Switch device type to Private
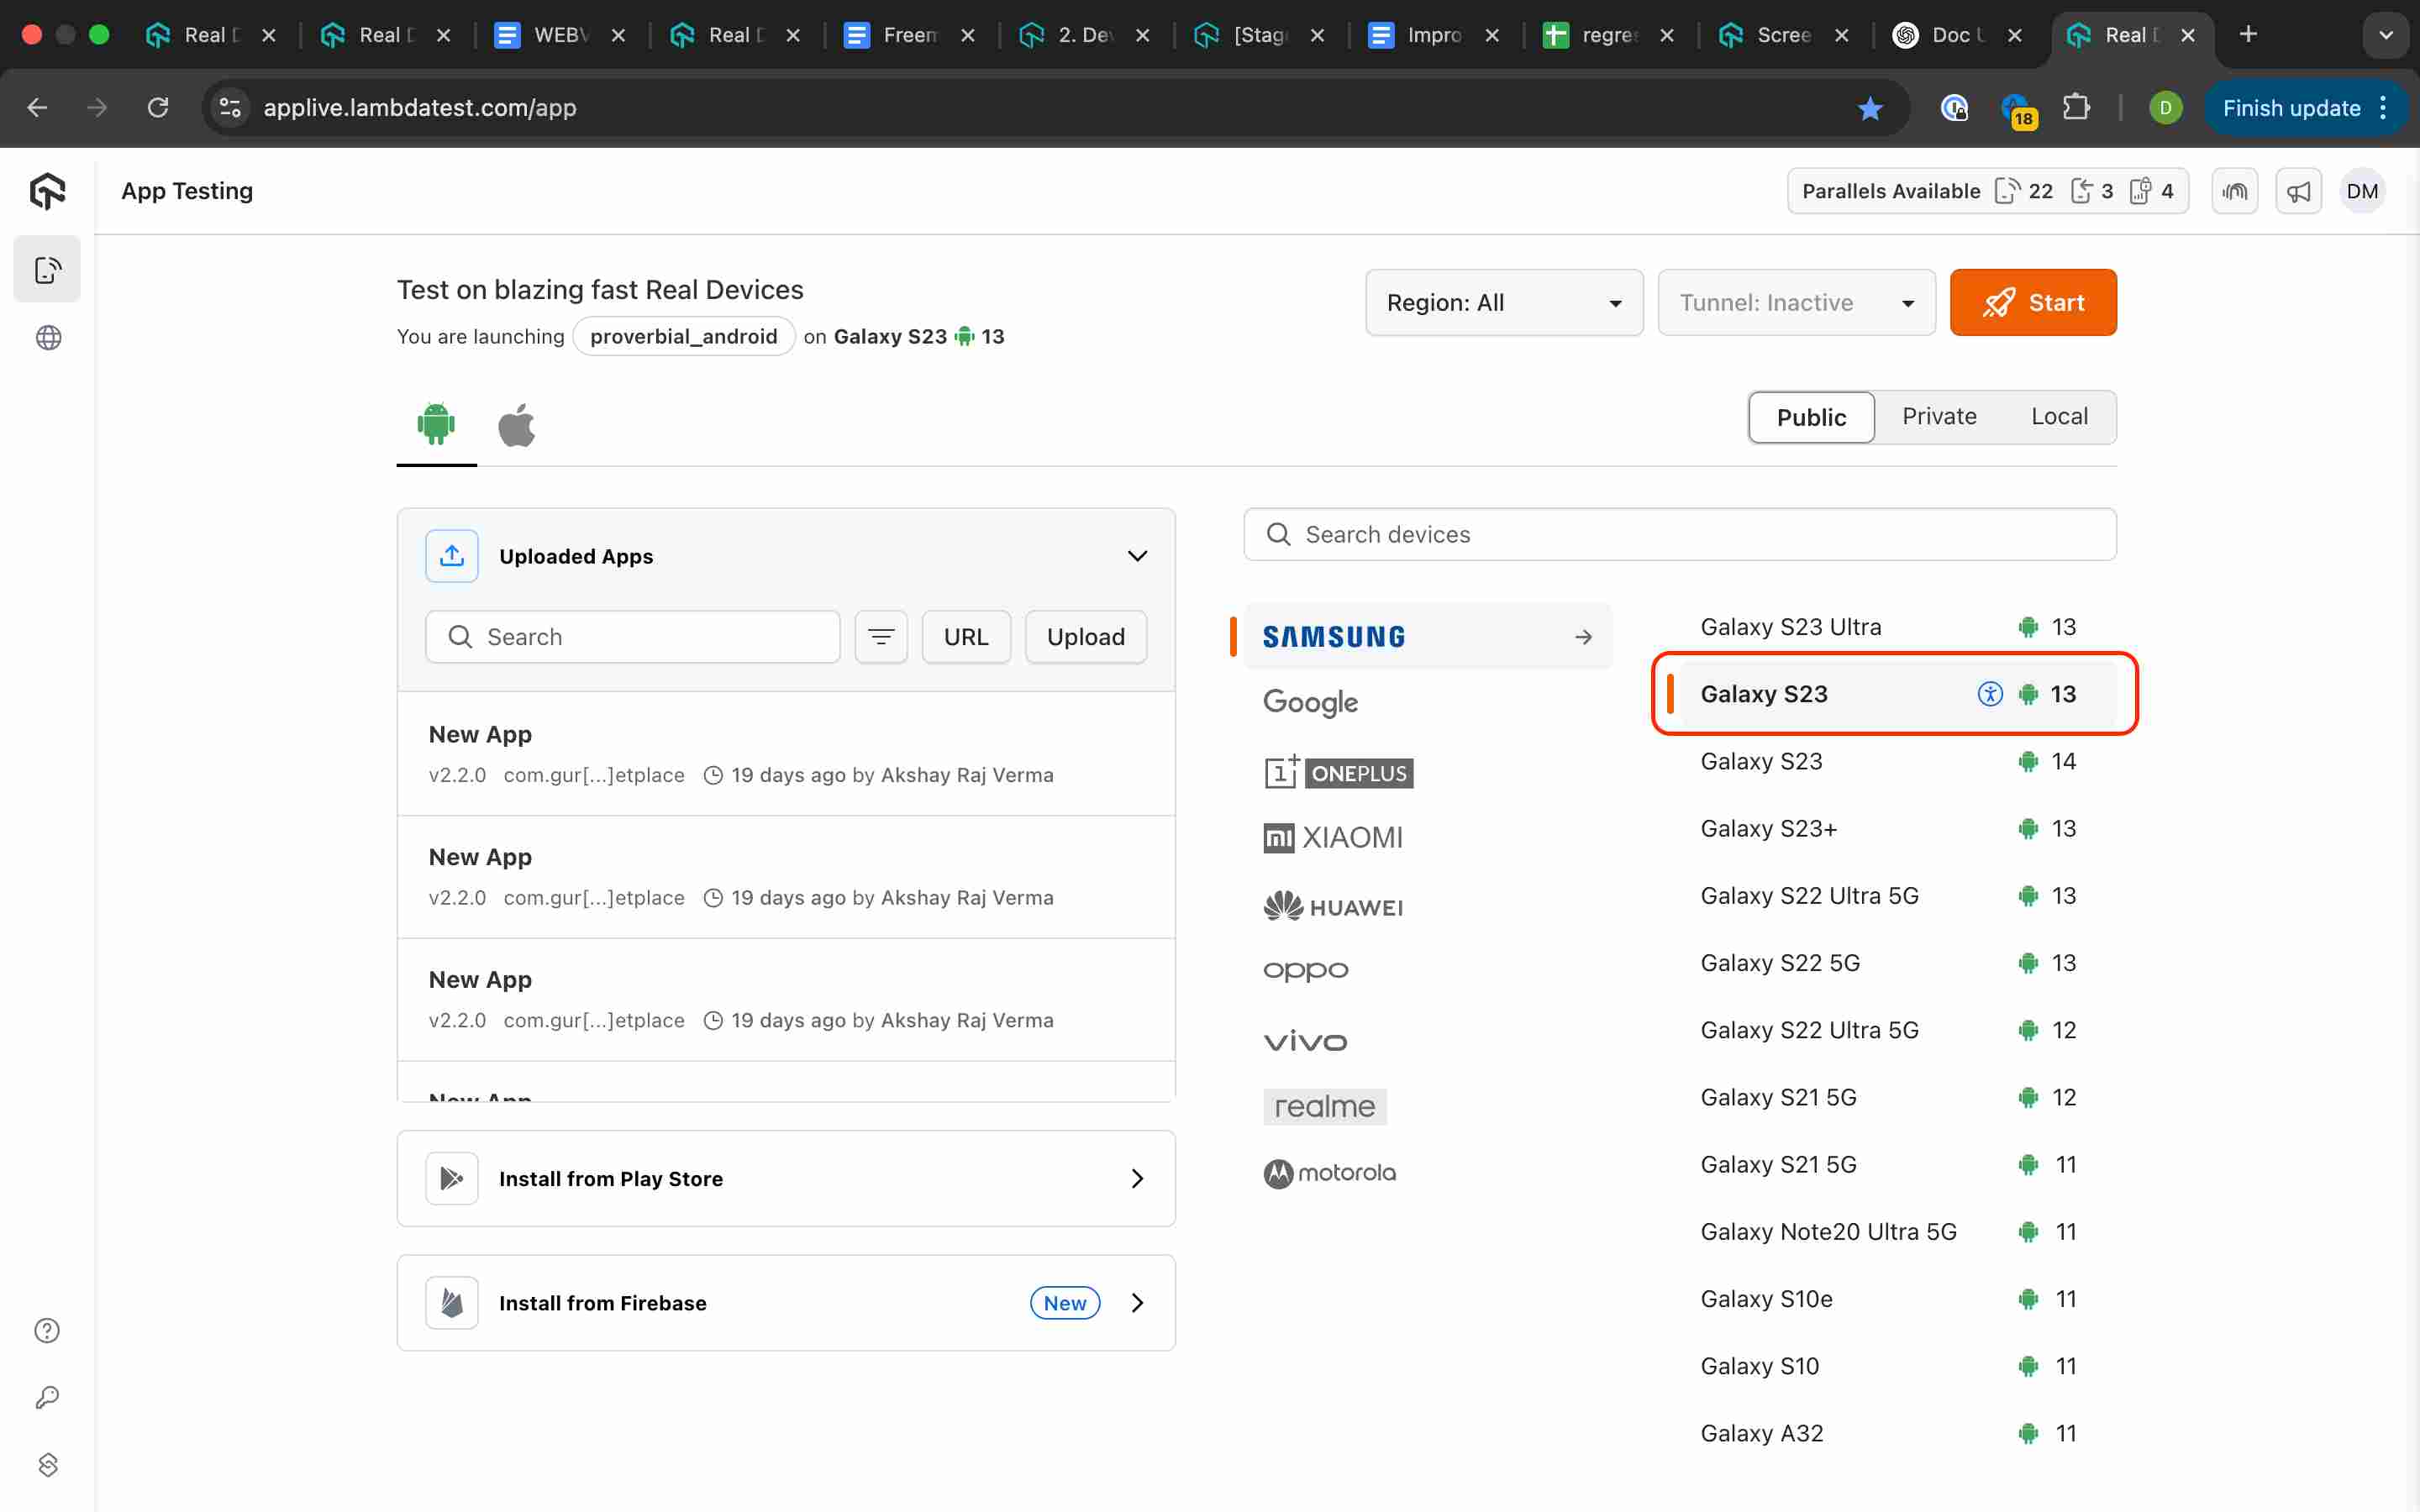The height and width of the screenshot is (1512, 2420). click(1939, 417)
